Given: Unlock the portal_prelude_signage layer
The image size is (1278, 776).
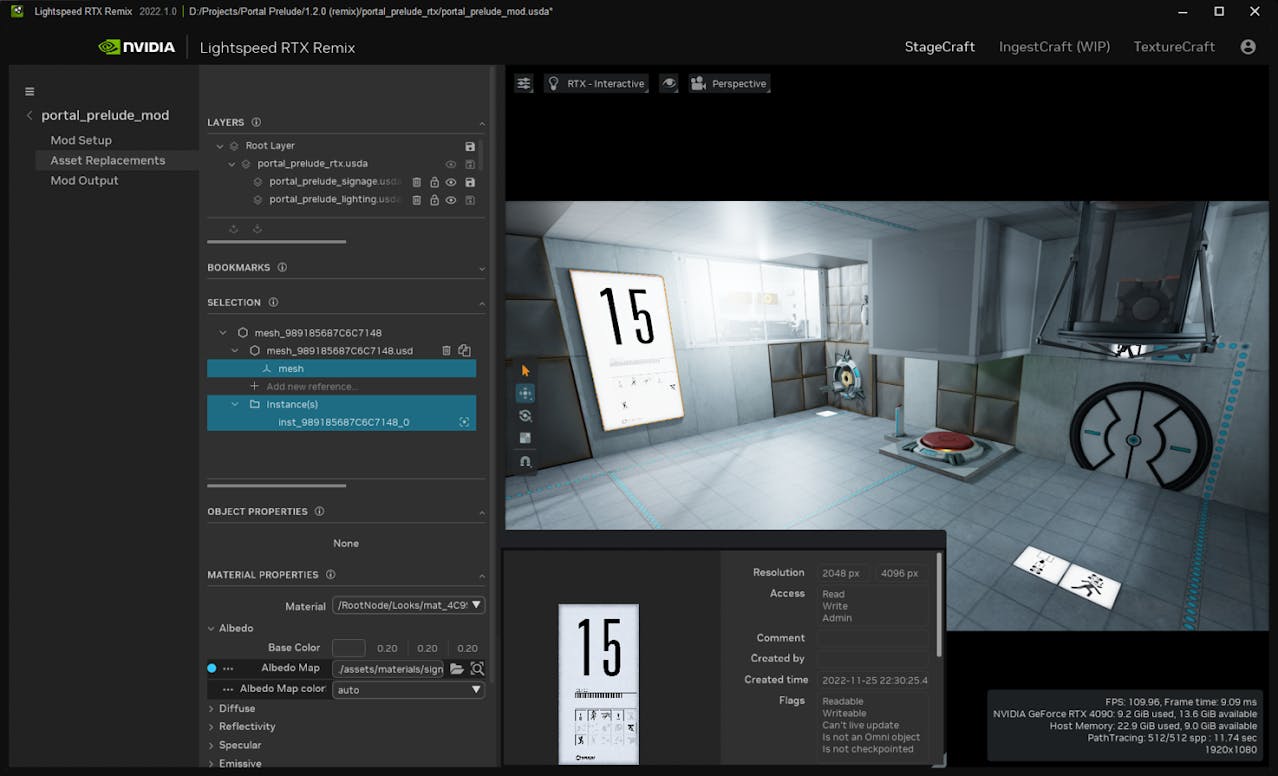Looking at the screenshot, I should [x=434, y=182].
